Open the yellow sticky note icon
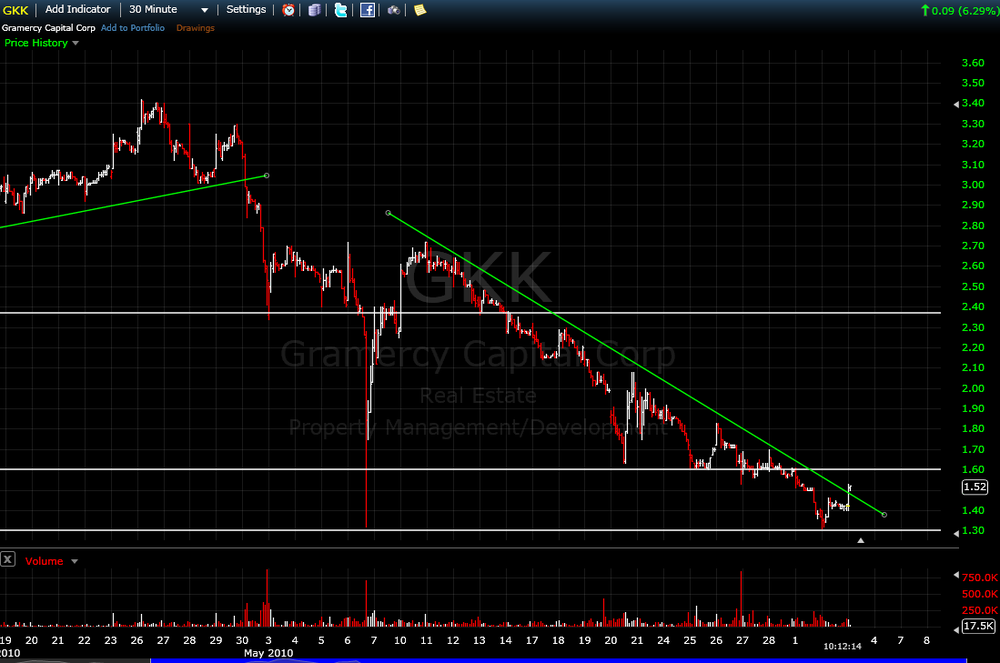The image size is (1000, 663). [420, 10]
